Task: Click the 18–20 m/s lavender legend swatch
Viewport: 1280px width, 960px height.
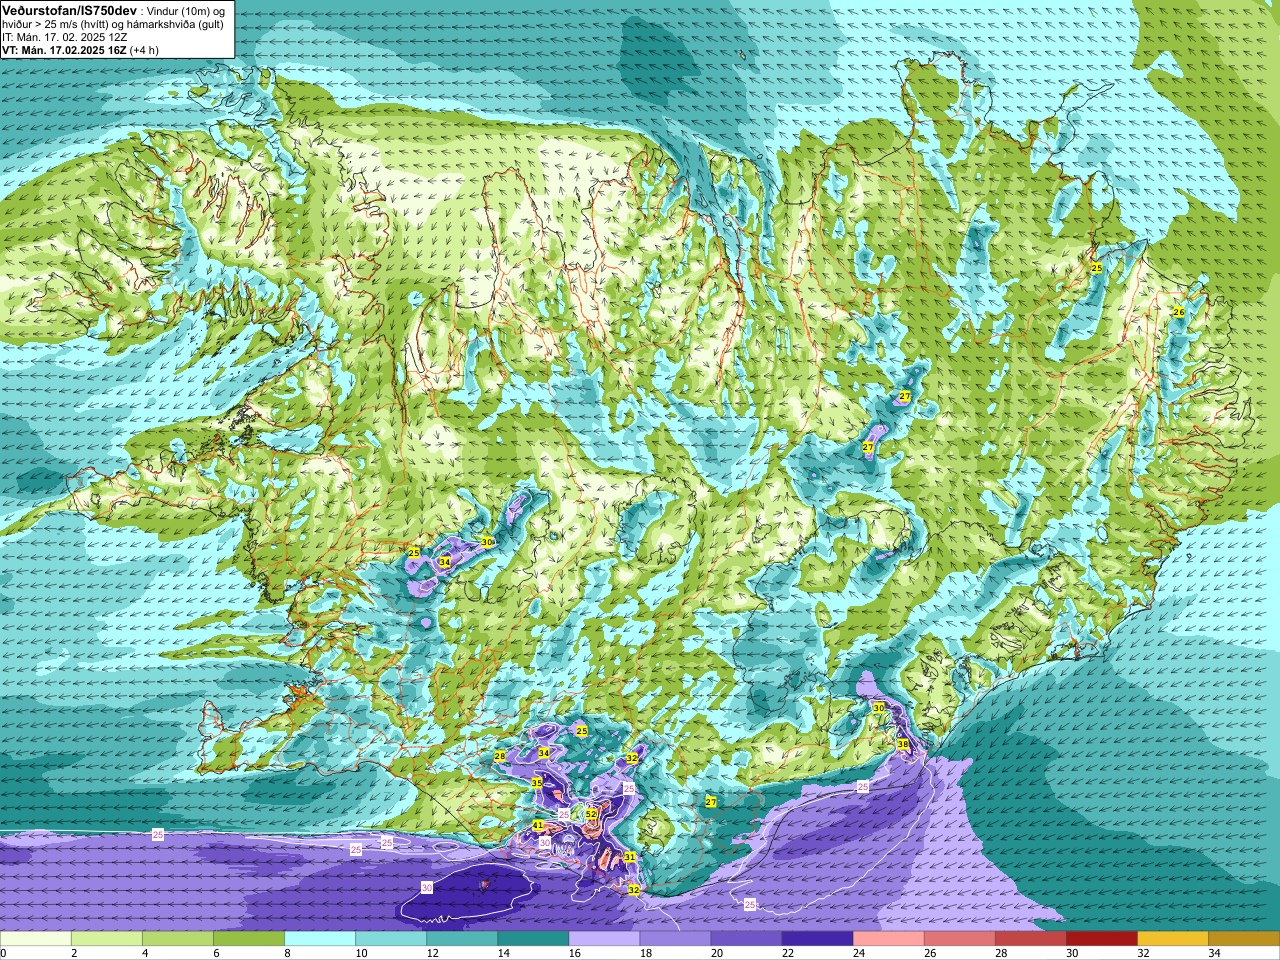Action: 675,939
